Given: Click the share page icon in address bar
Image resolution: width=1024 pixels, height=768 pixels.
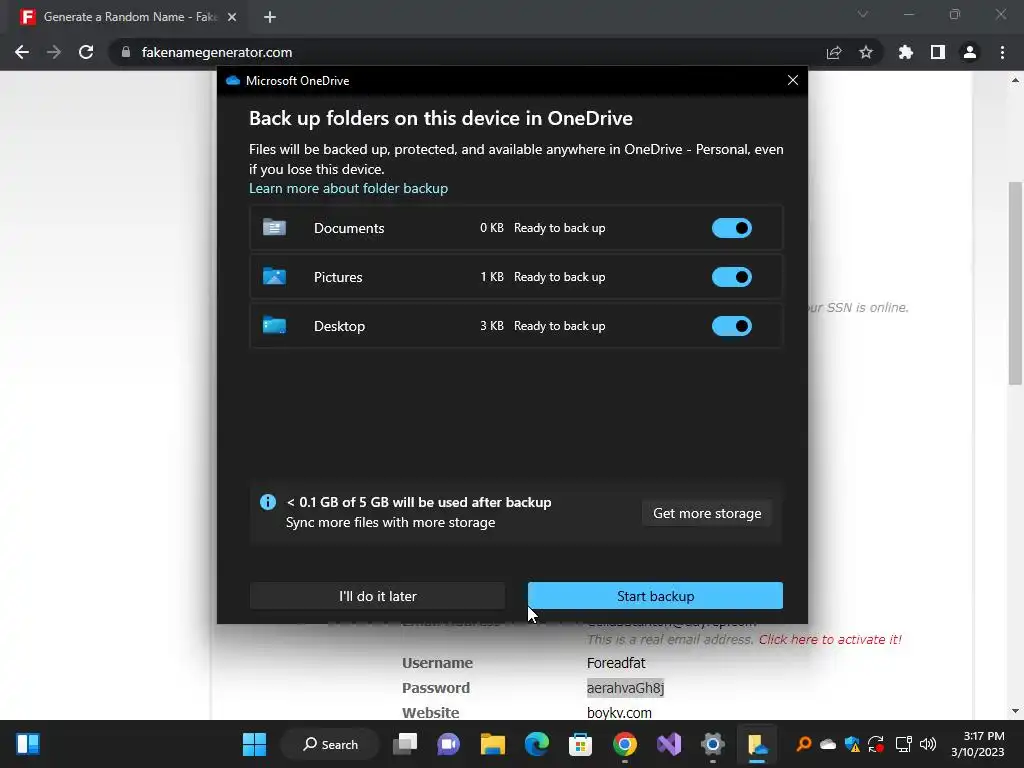Looking at the screenshot, I should [x=834, y=52].
